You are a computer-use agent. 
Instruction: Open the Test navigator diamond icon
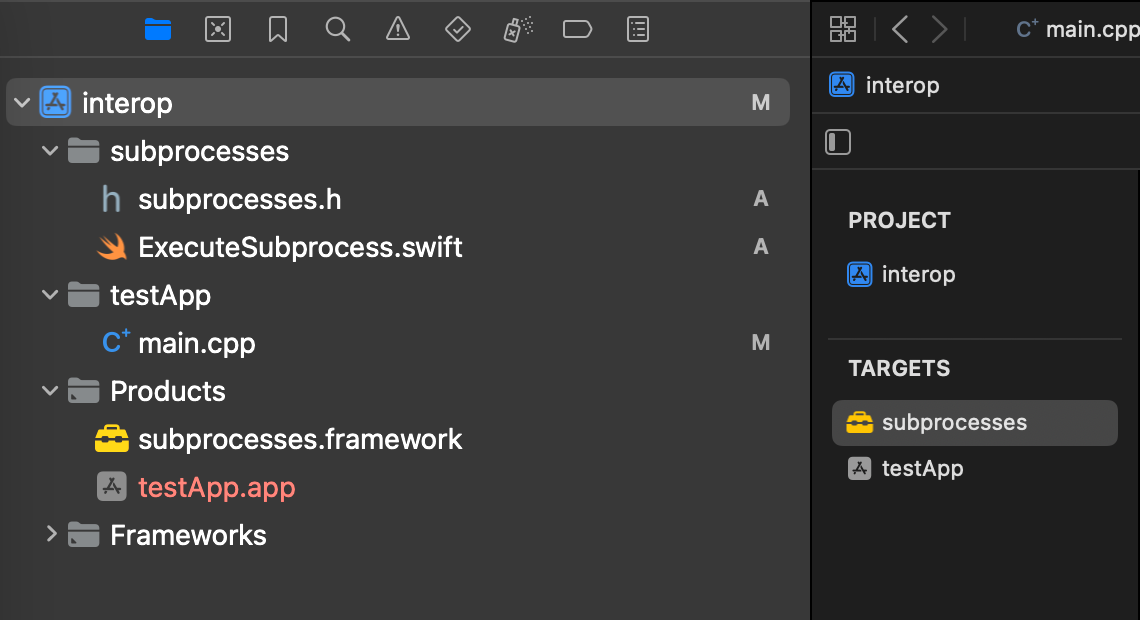(458, 30)
